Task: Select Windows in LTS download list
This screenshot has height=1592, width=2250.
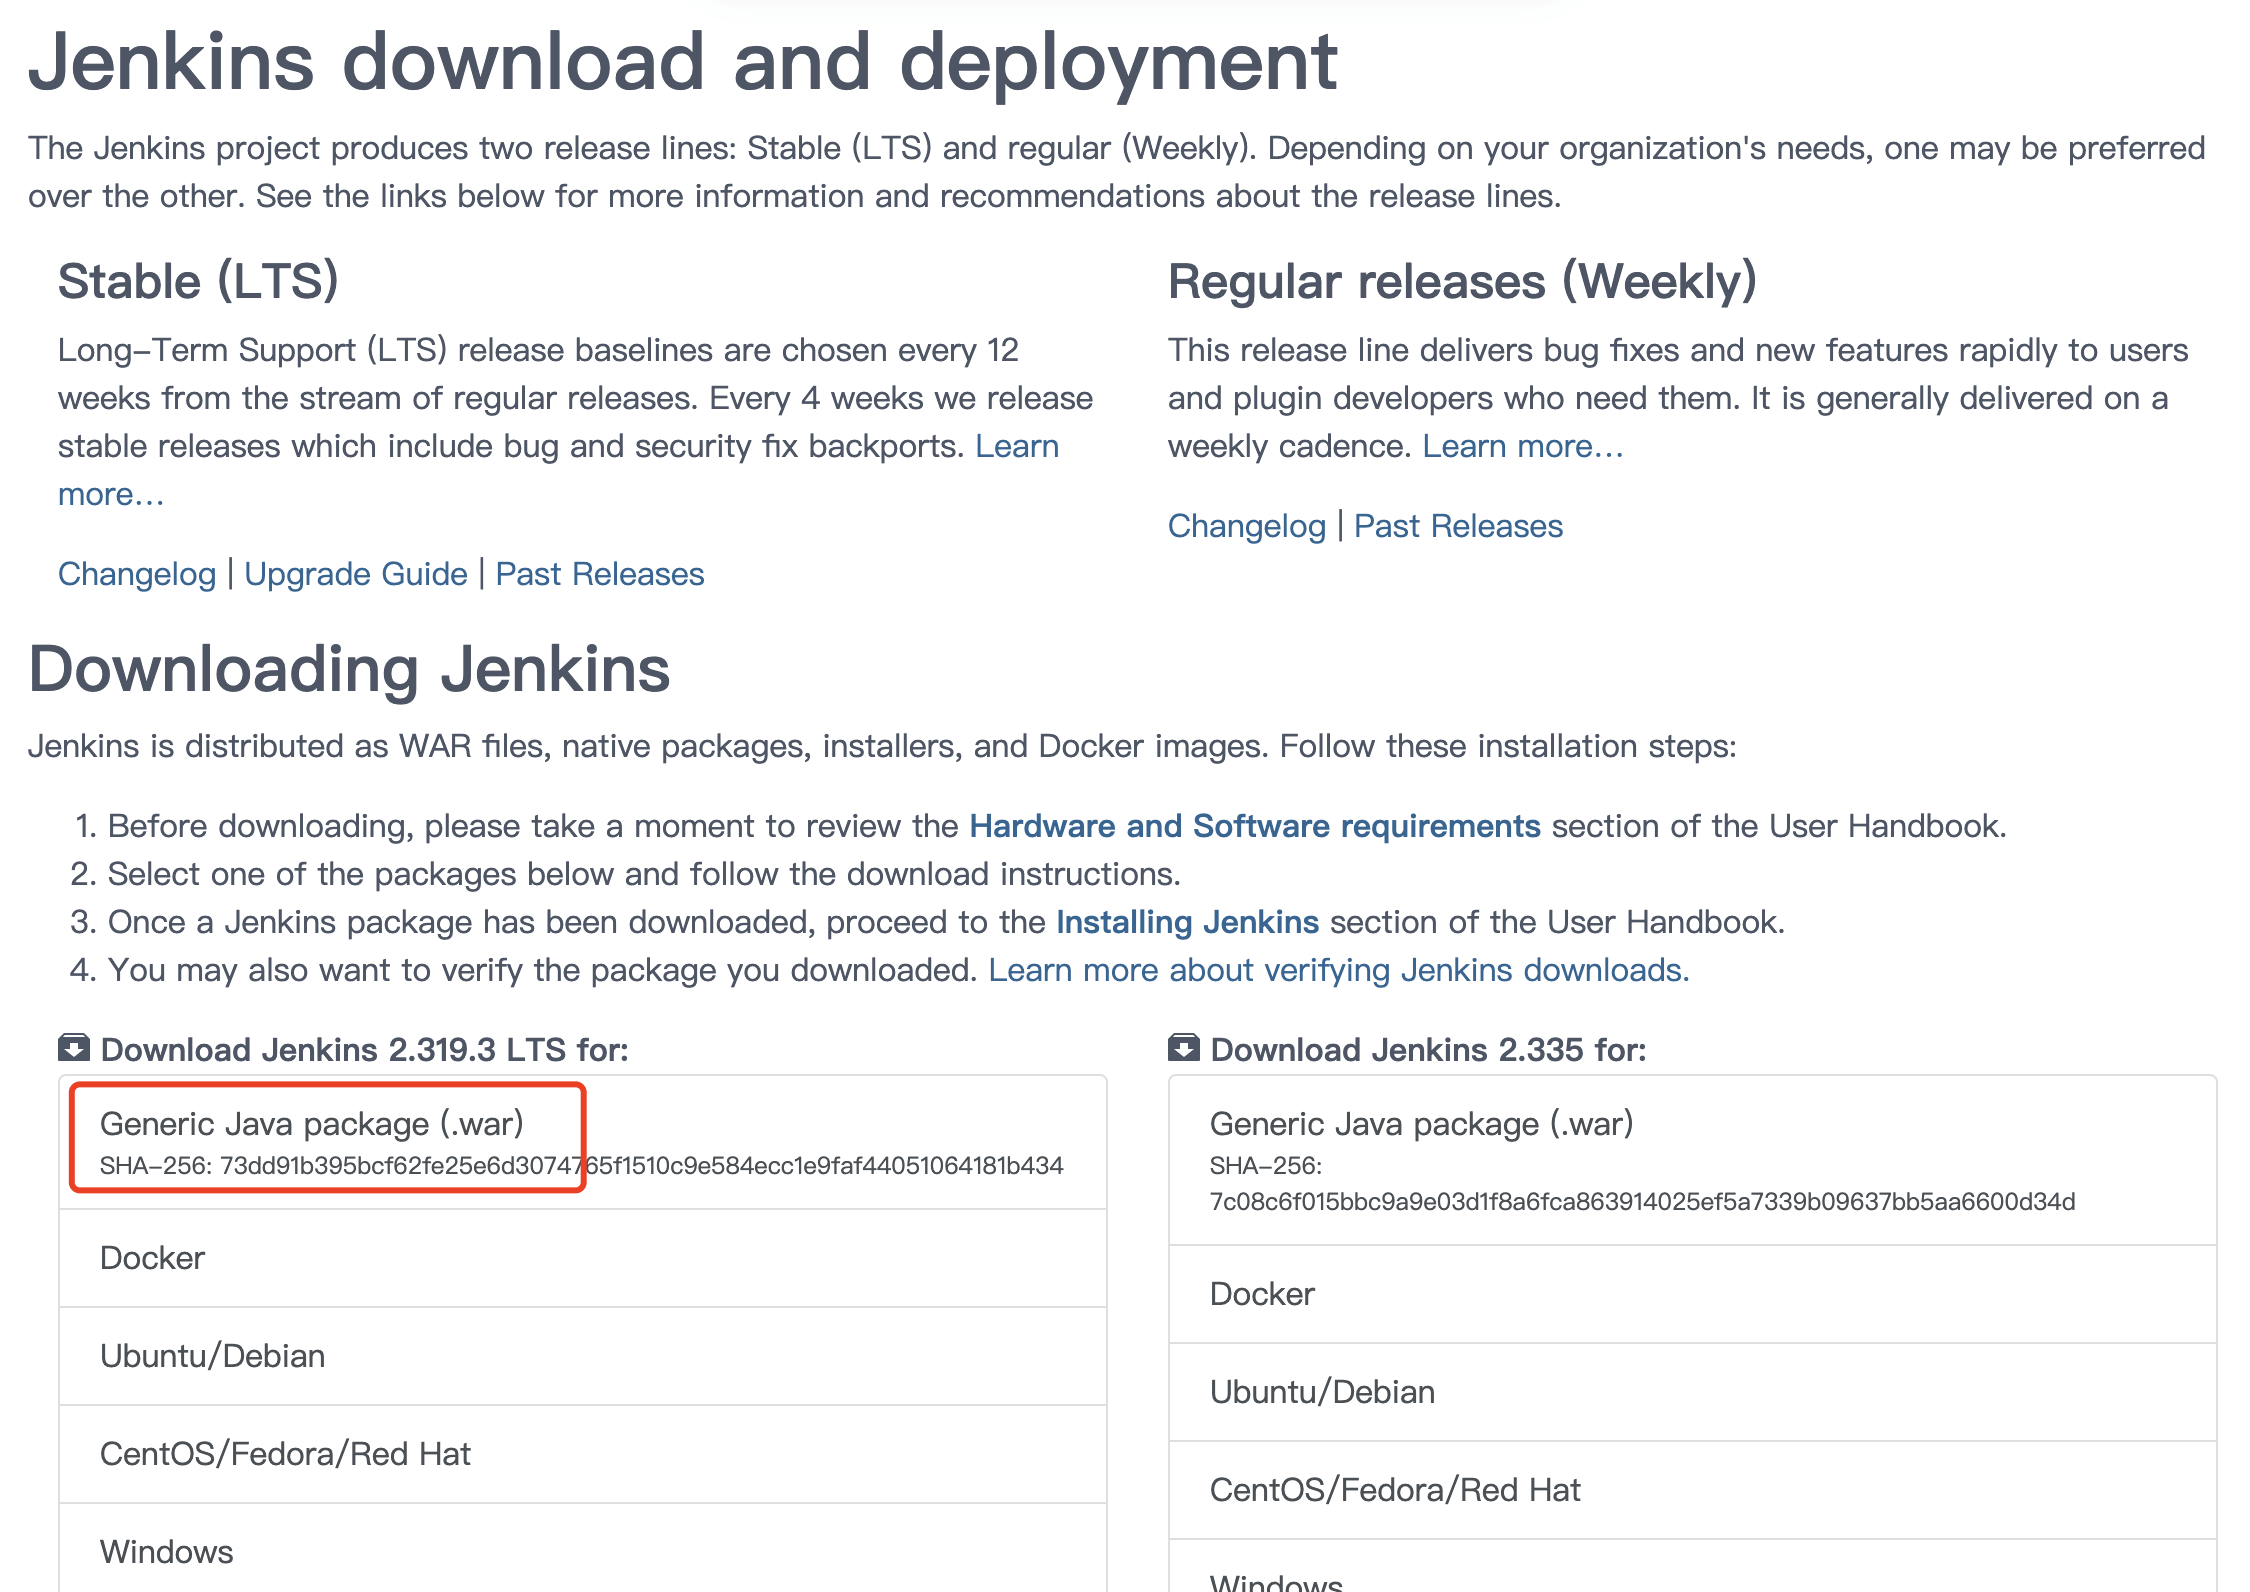Action: (166, 1552)
